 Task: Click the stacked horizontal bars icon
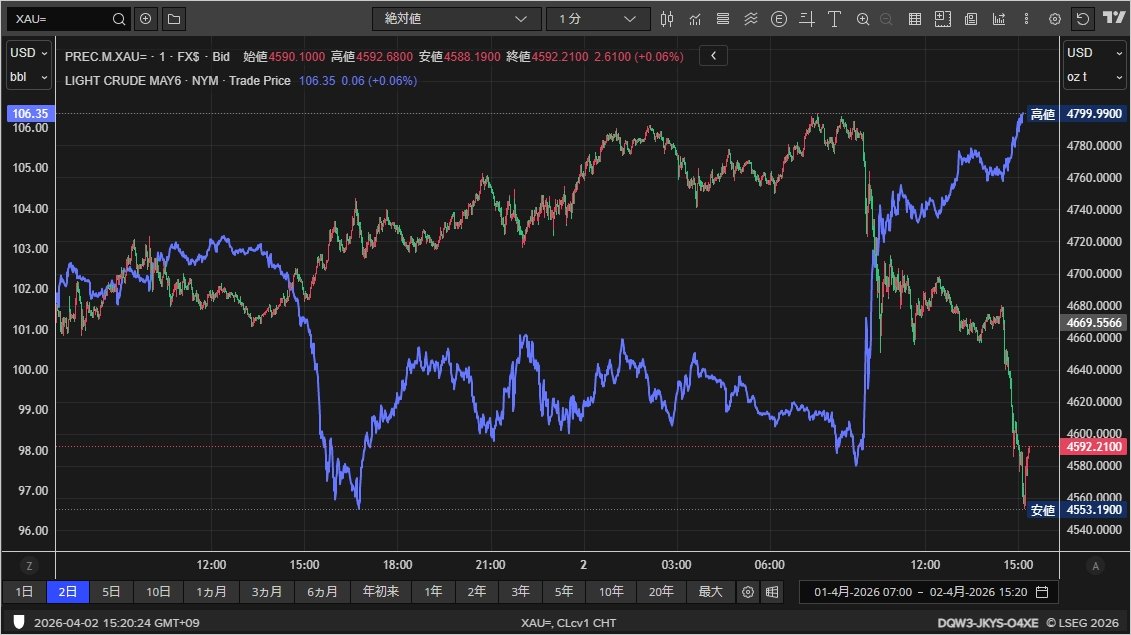723,19
